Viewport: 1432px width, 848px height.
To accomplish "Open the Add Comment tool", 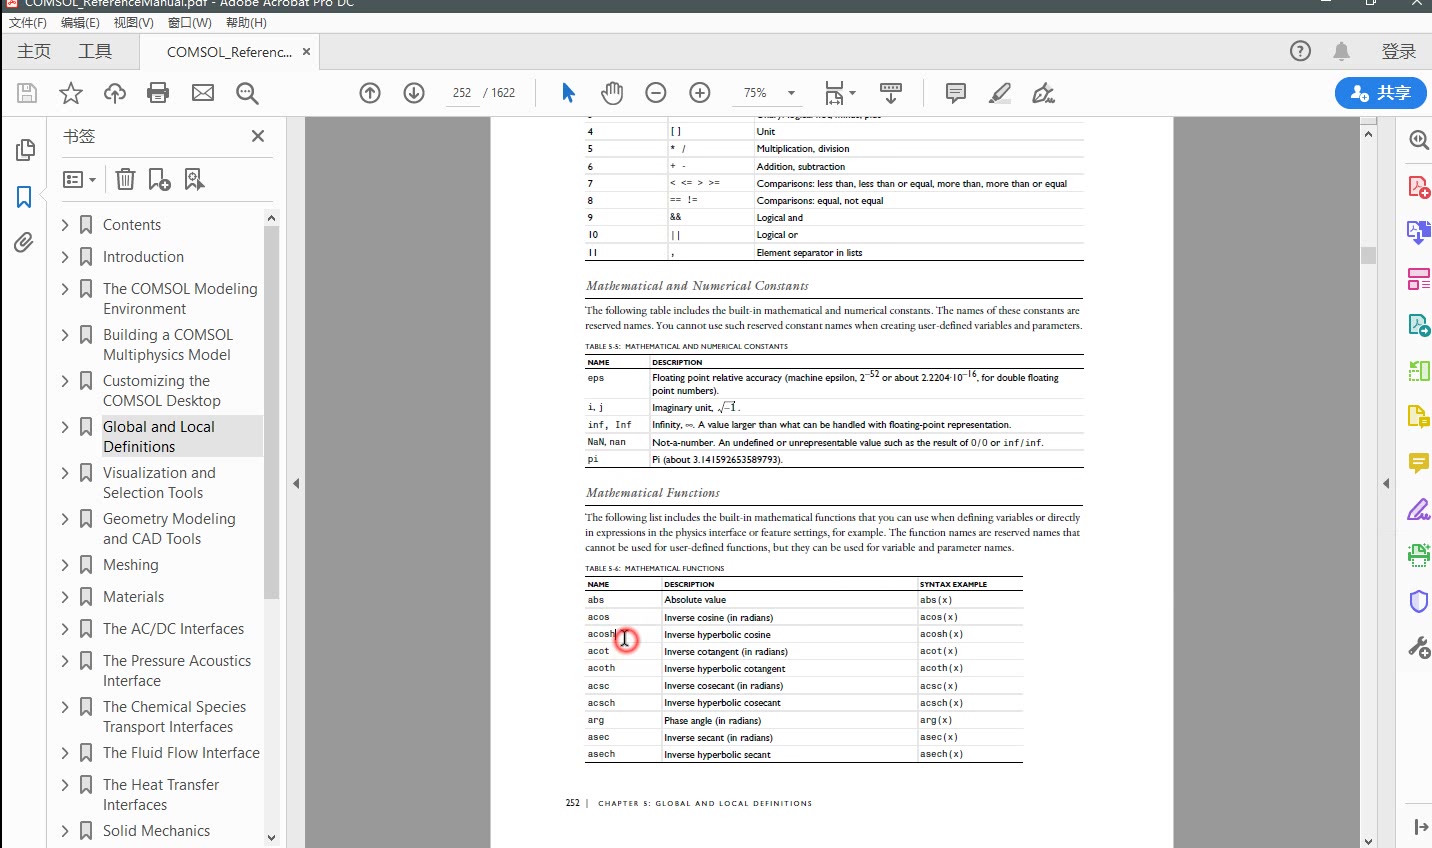I will (954, 92).
